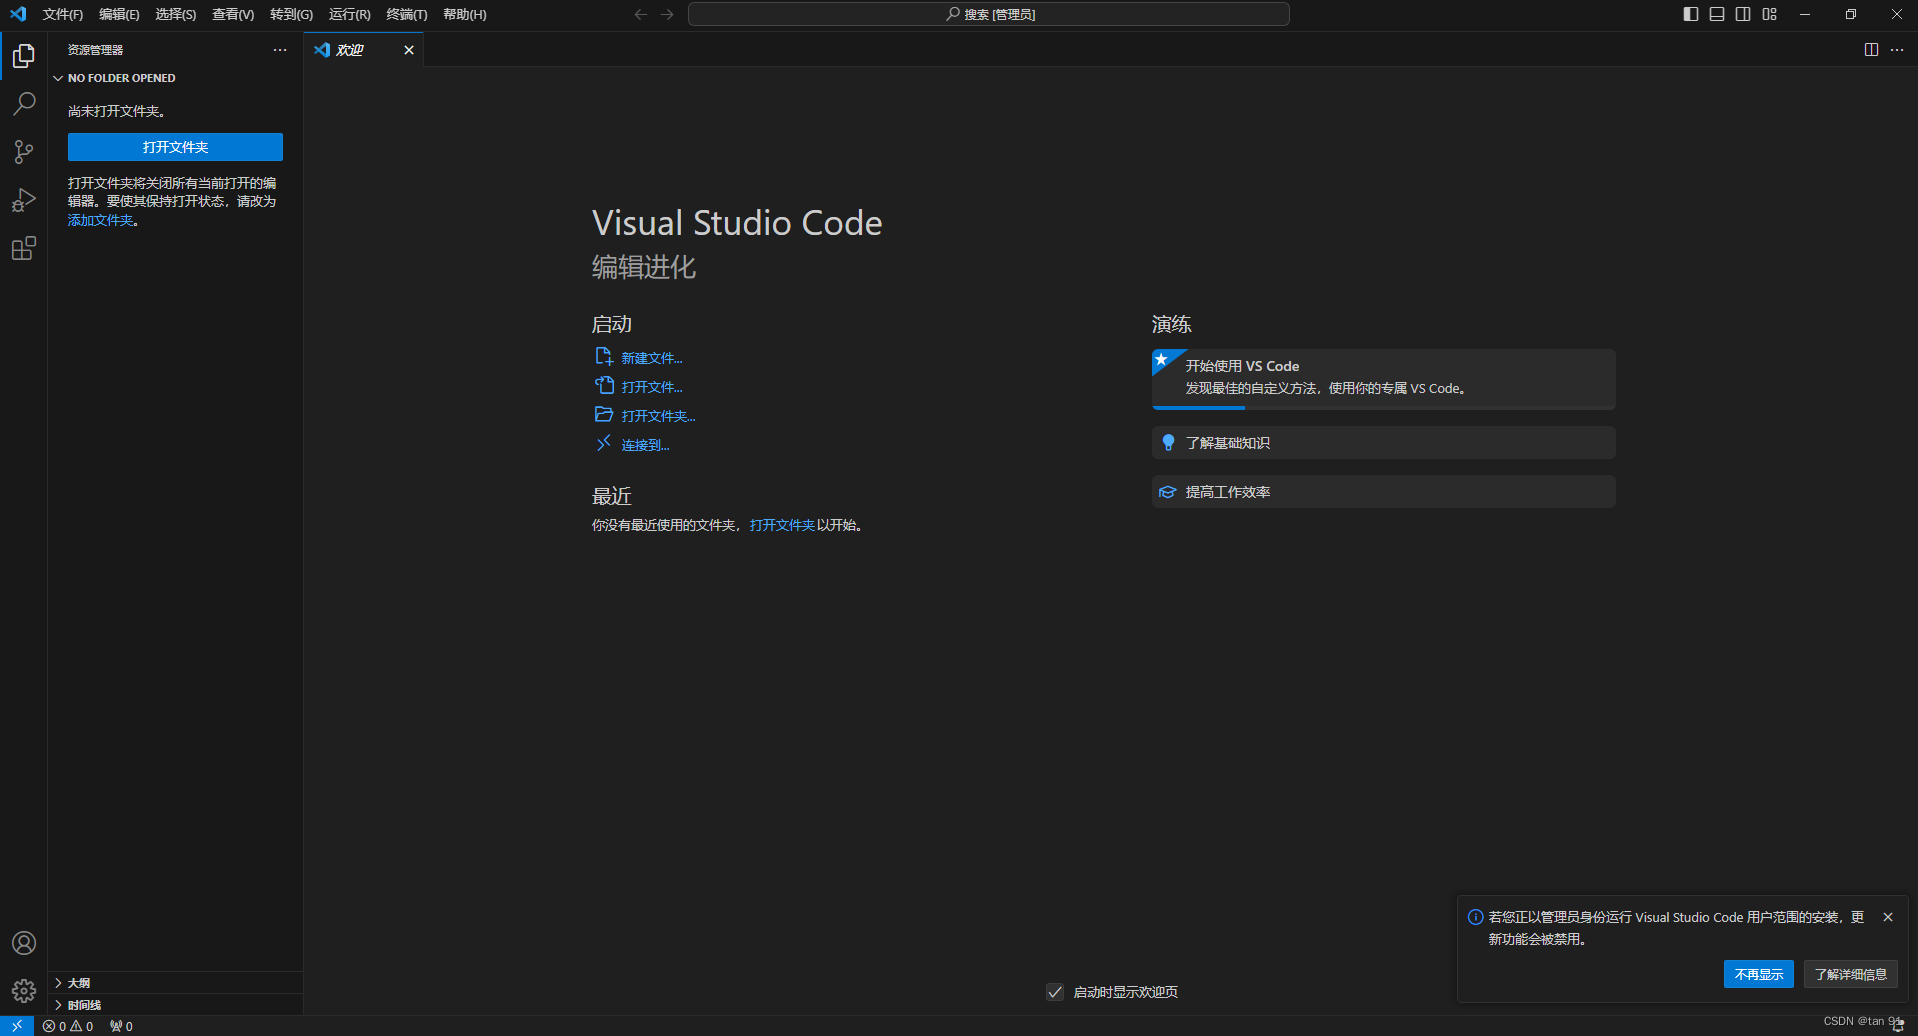Uncheck 启动时显示欢迎页 checkbox
The image size is (1918, 1036).
click(1055, 992)
